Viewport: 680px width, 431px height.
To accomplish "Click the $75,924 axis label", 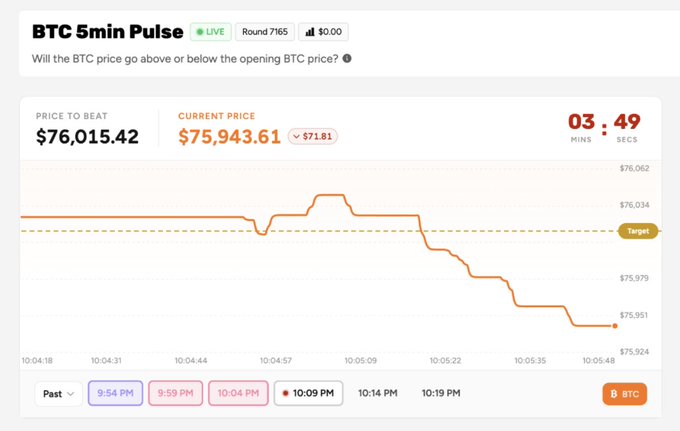I will pos(634,352).
